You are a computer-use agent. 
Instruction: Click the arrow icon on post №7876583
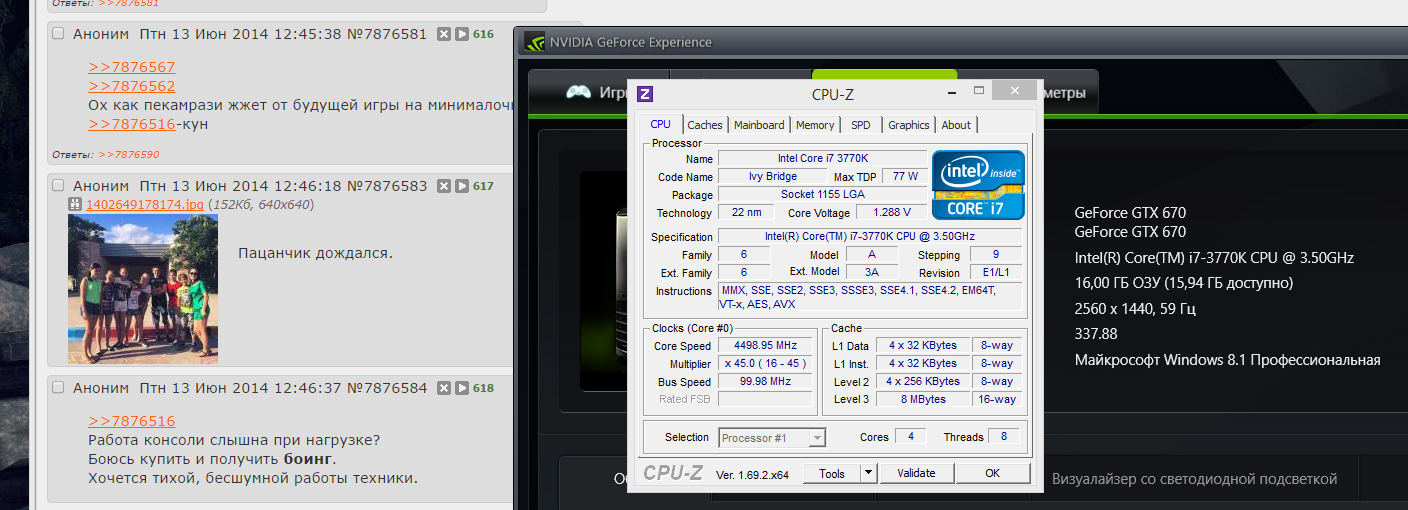[x=462, y=186]
